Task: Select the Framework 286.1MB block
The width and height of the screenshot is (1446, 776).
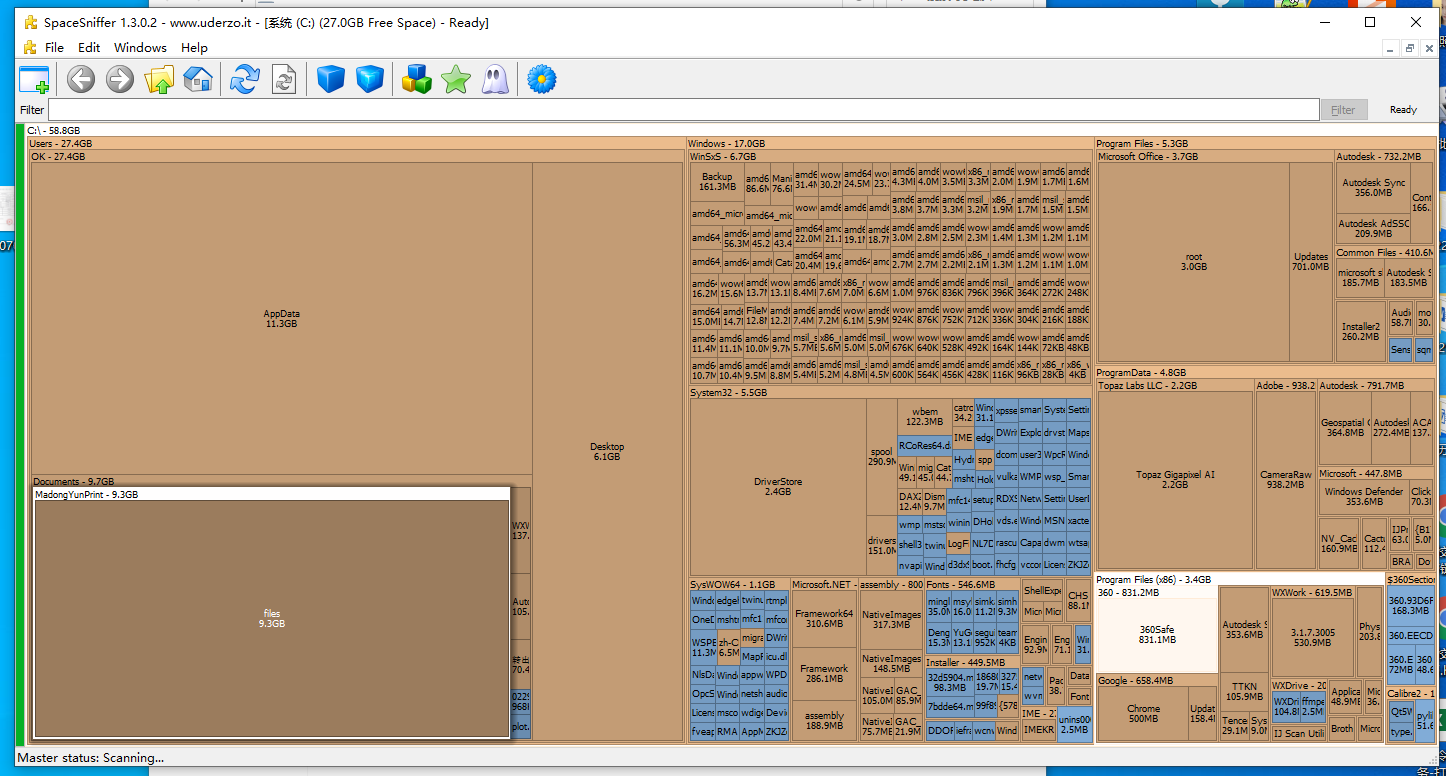Action: (824, 674)
